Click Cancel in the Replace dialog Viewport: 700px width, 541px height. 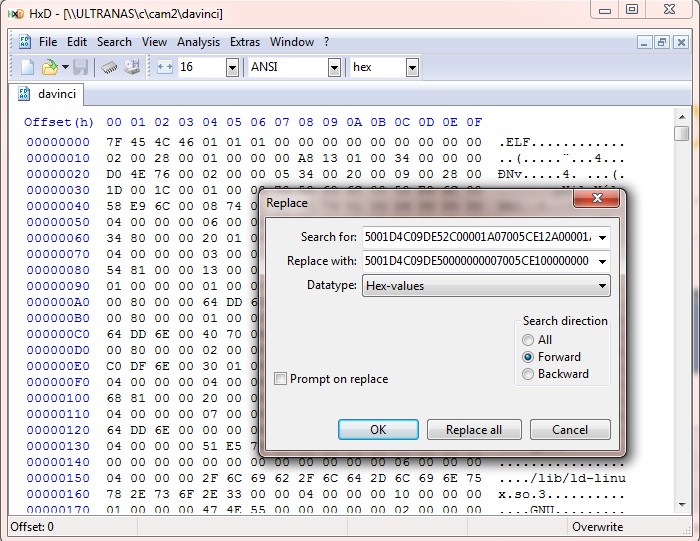pyautogui.click(x=569, y=430)
